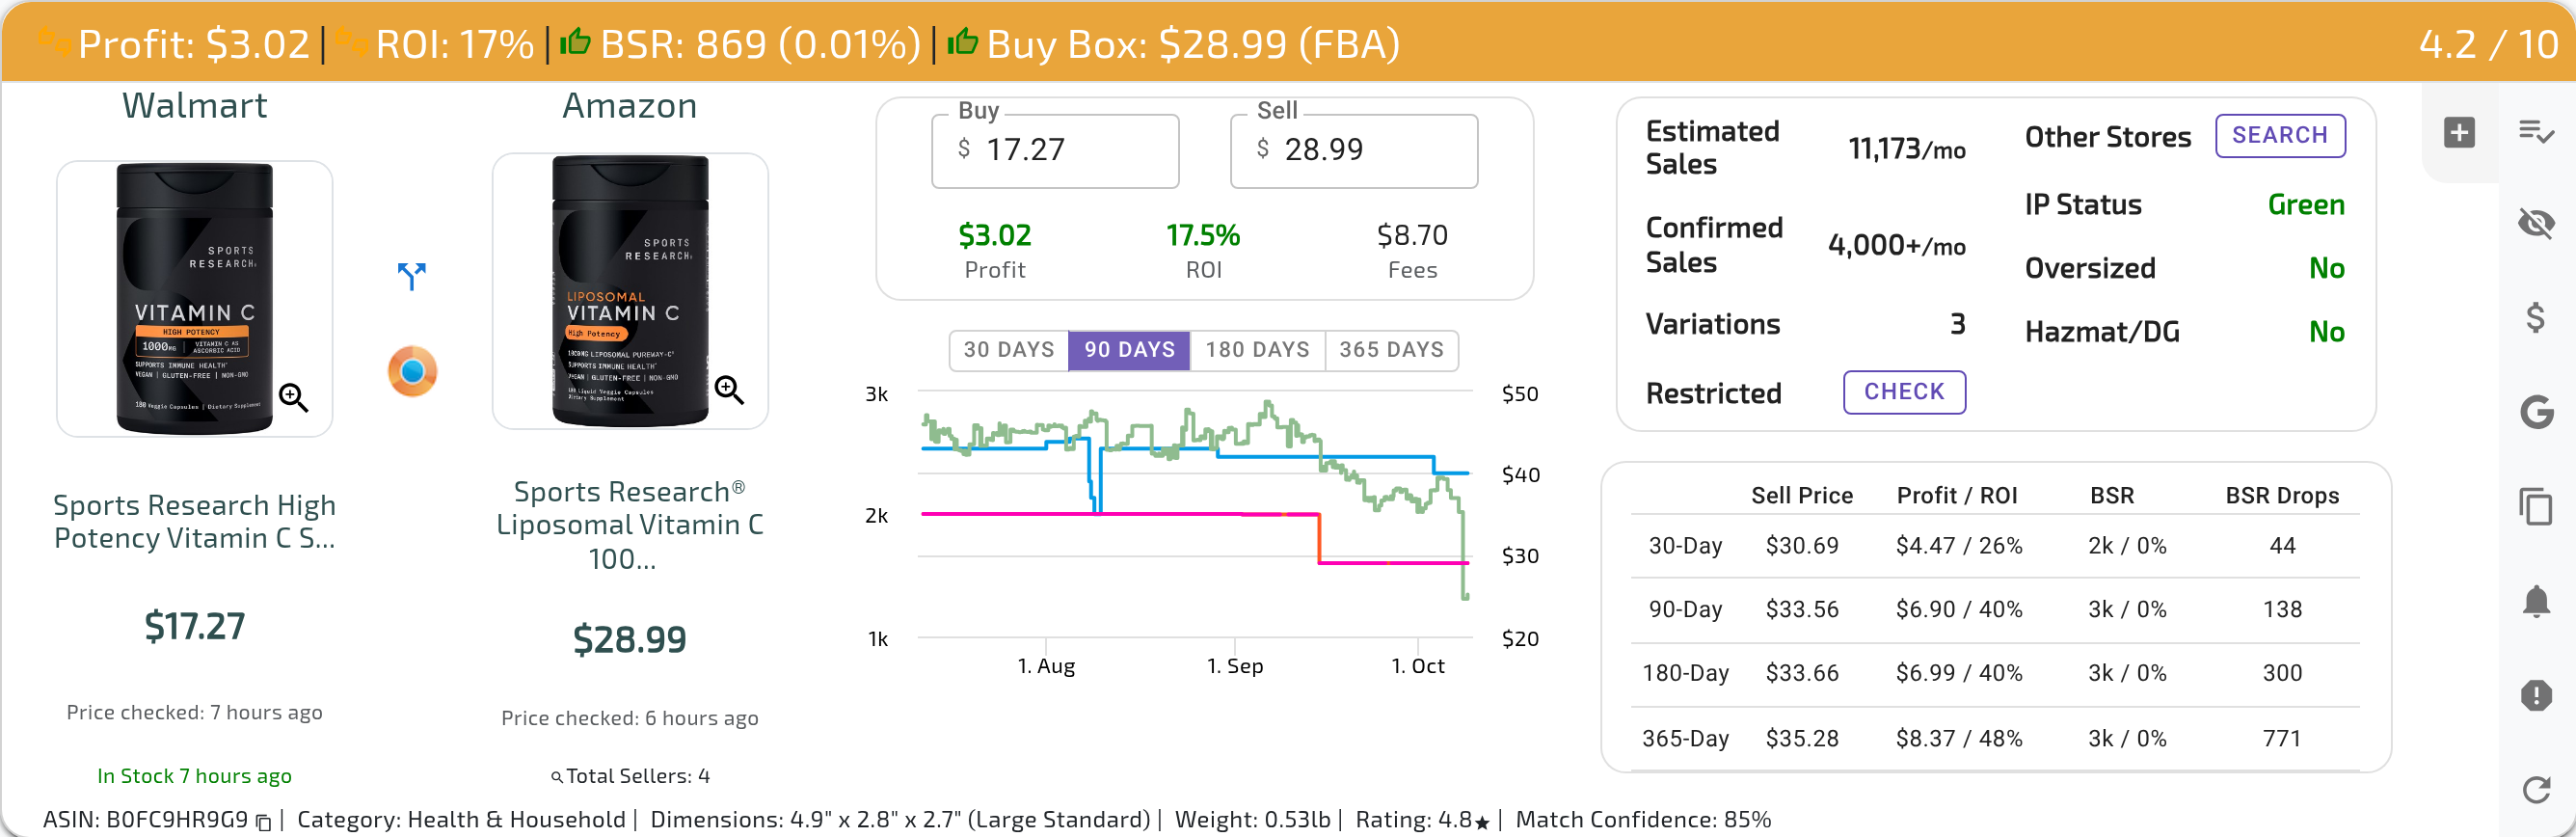Image resolution: width=2576 pixels, height=837 pixels.
Task: Click the 4.2 / 10 score
Action: pos(2489,44)
